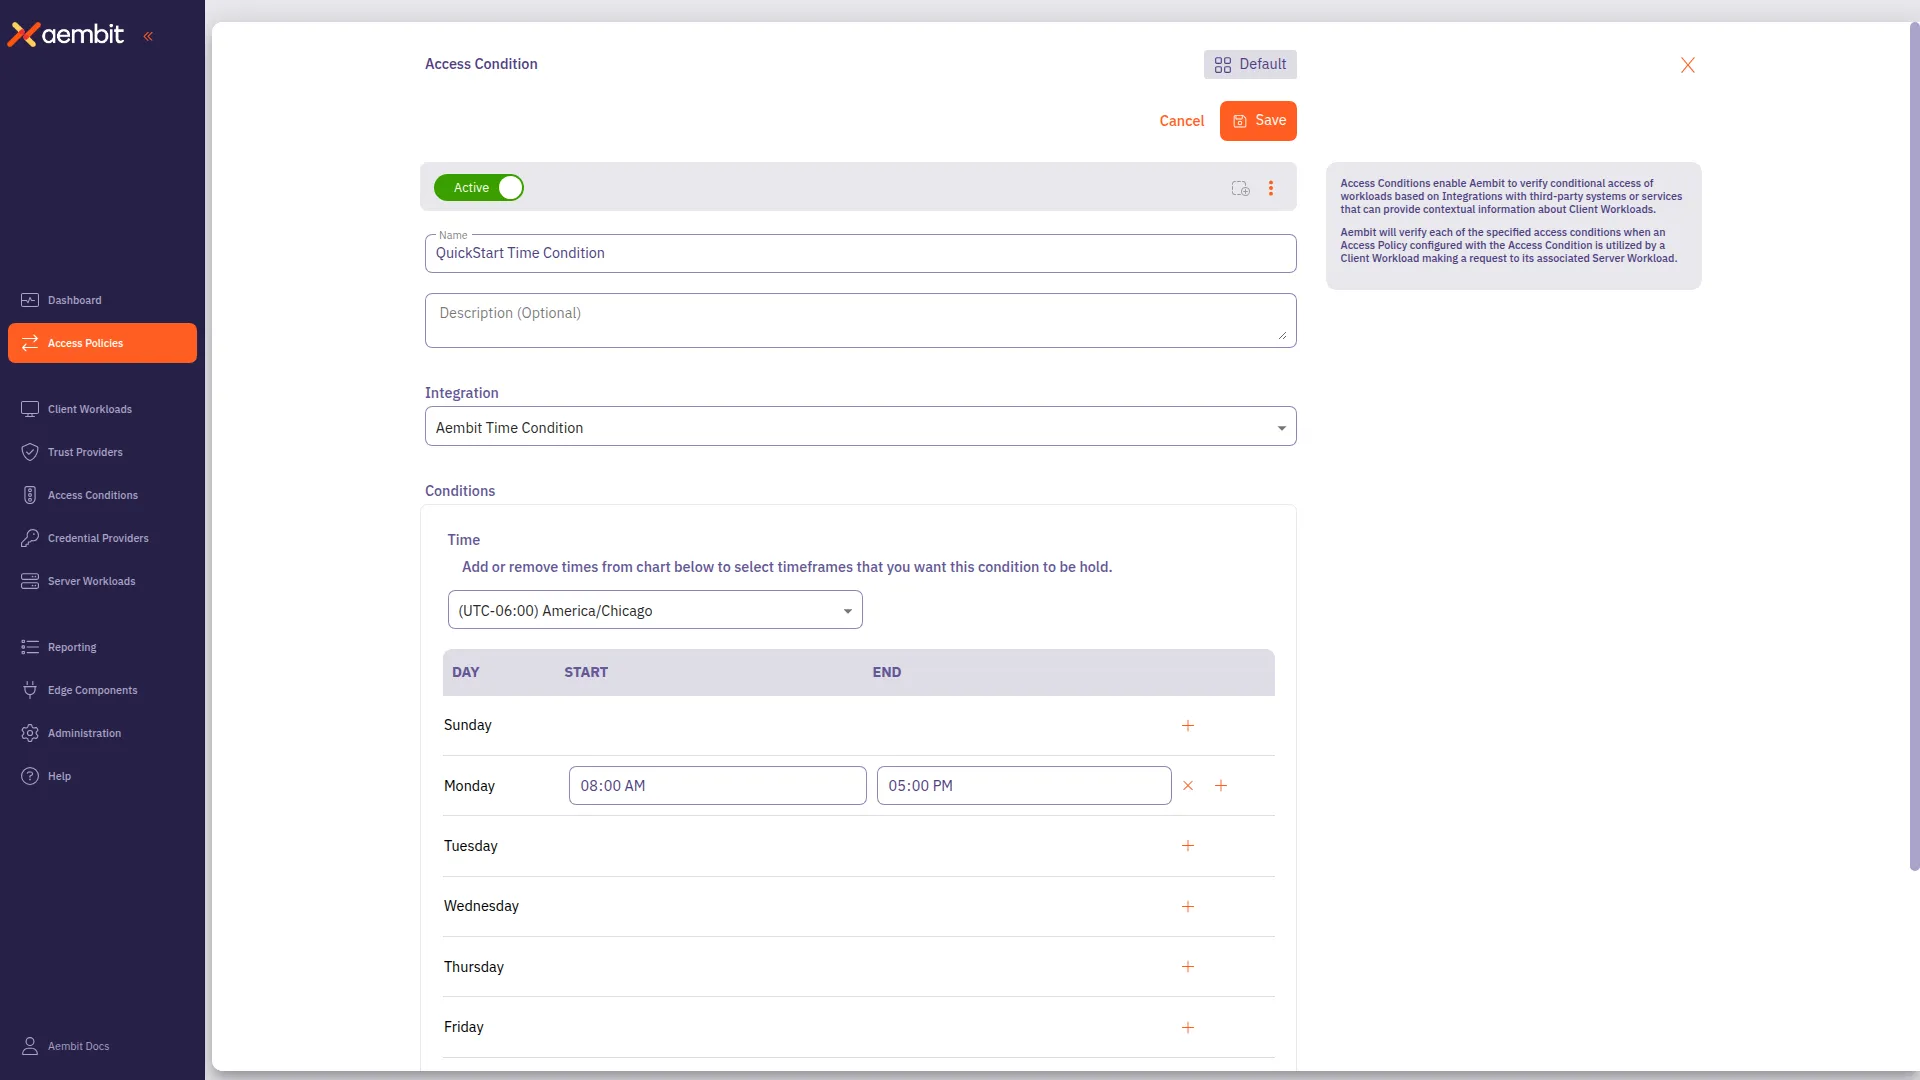Open Credential Providers
Image resolution: width=1920 pixels, height=1080 pixels.
pos(102,538)
